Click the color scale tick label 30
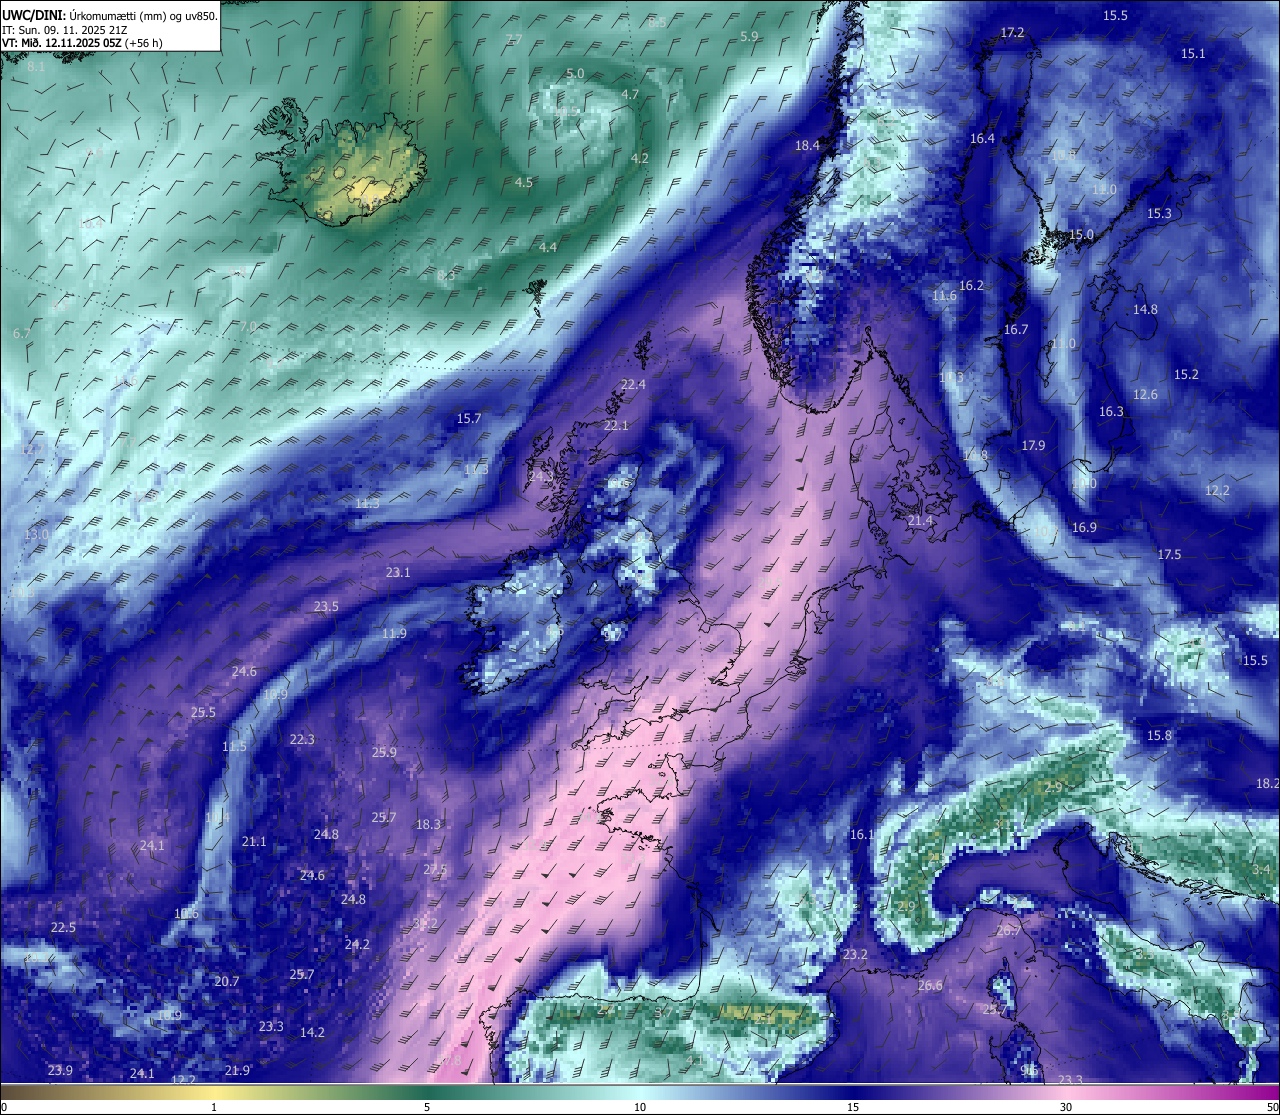Viewport: 1280px width, 1115px height. [x=1066, y=1107]
